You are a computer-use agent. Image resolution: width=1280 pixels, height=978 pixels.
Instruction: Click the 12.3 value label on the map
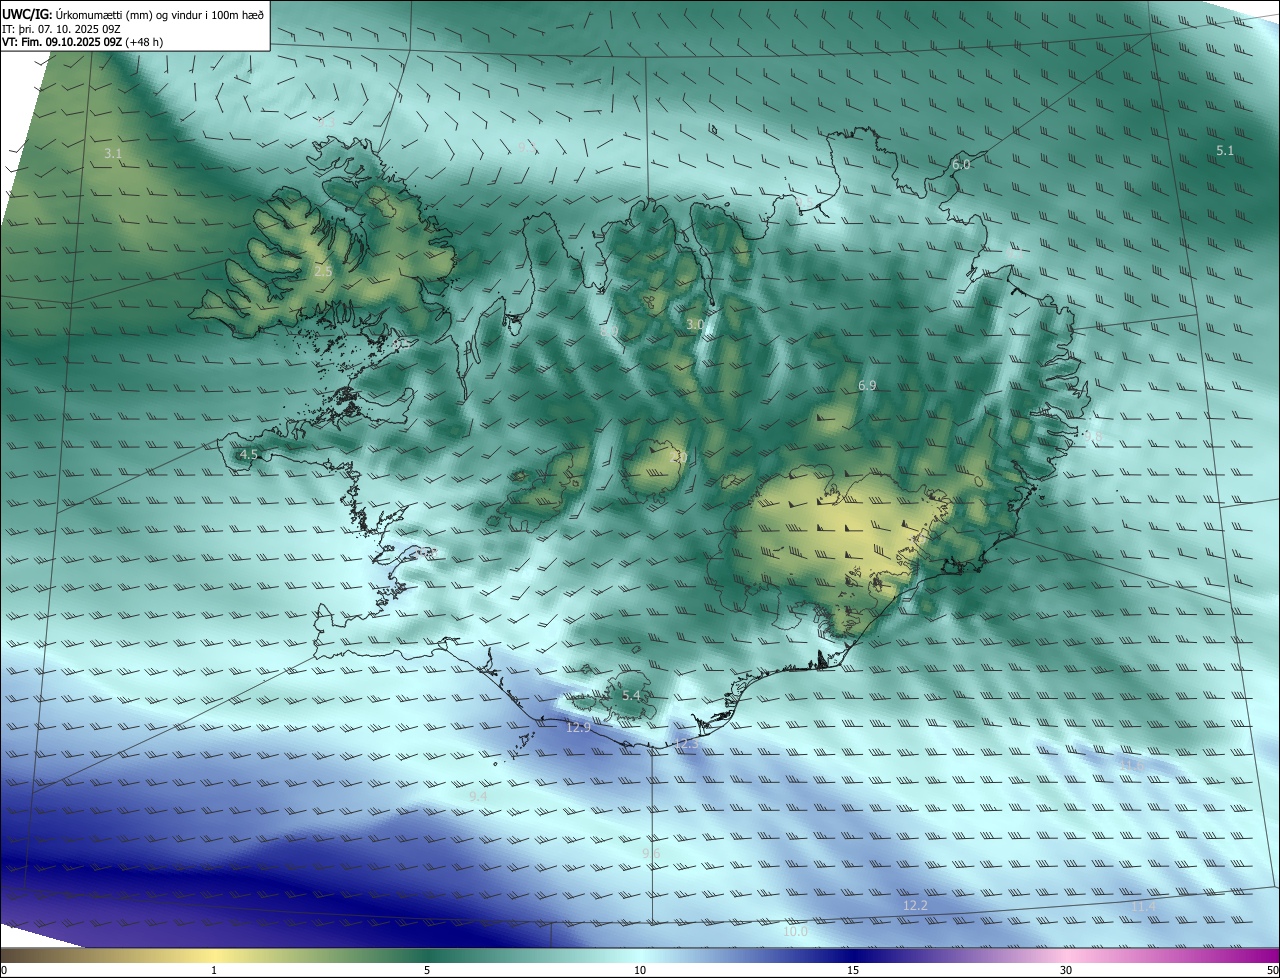pos(686,744)
